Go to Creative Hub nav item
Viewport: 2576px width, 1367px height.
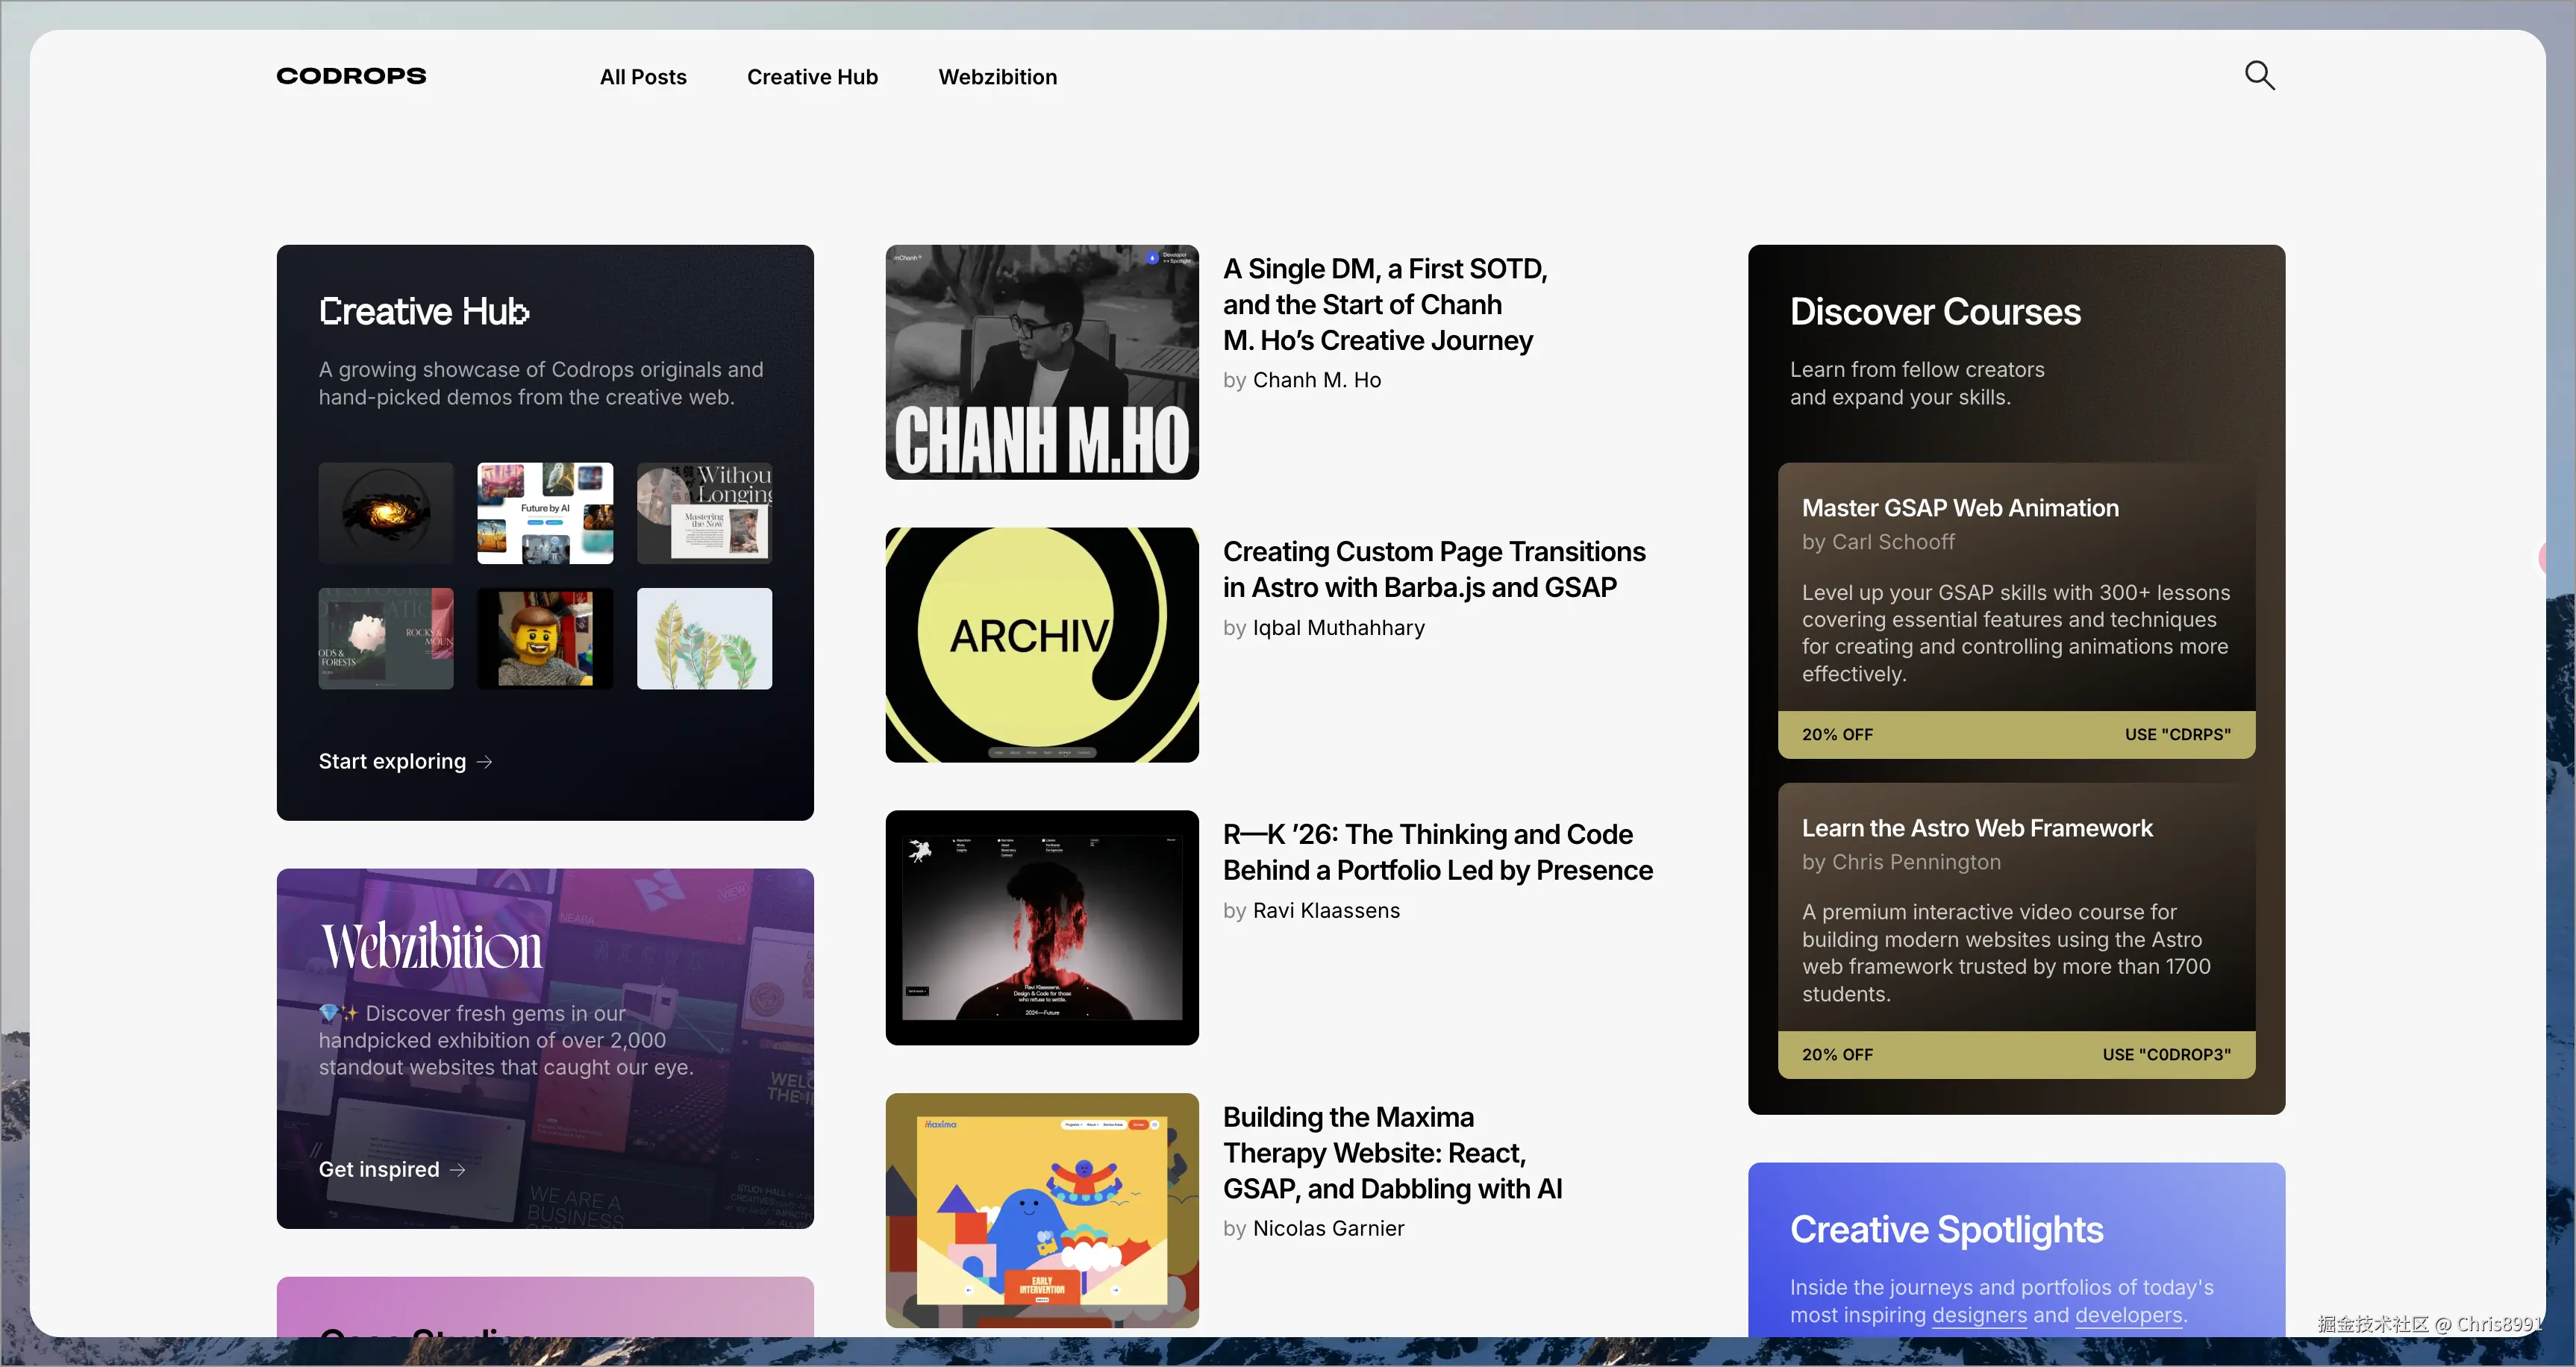click(x=812, y=77)
